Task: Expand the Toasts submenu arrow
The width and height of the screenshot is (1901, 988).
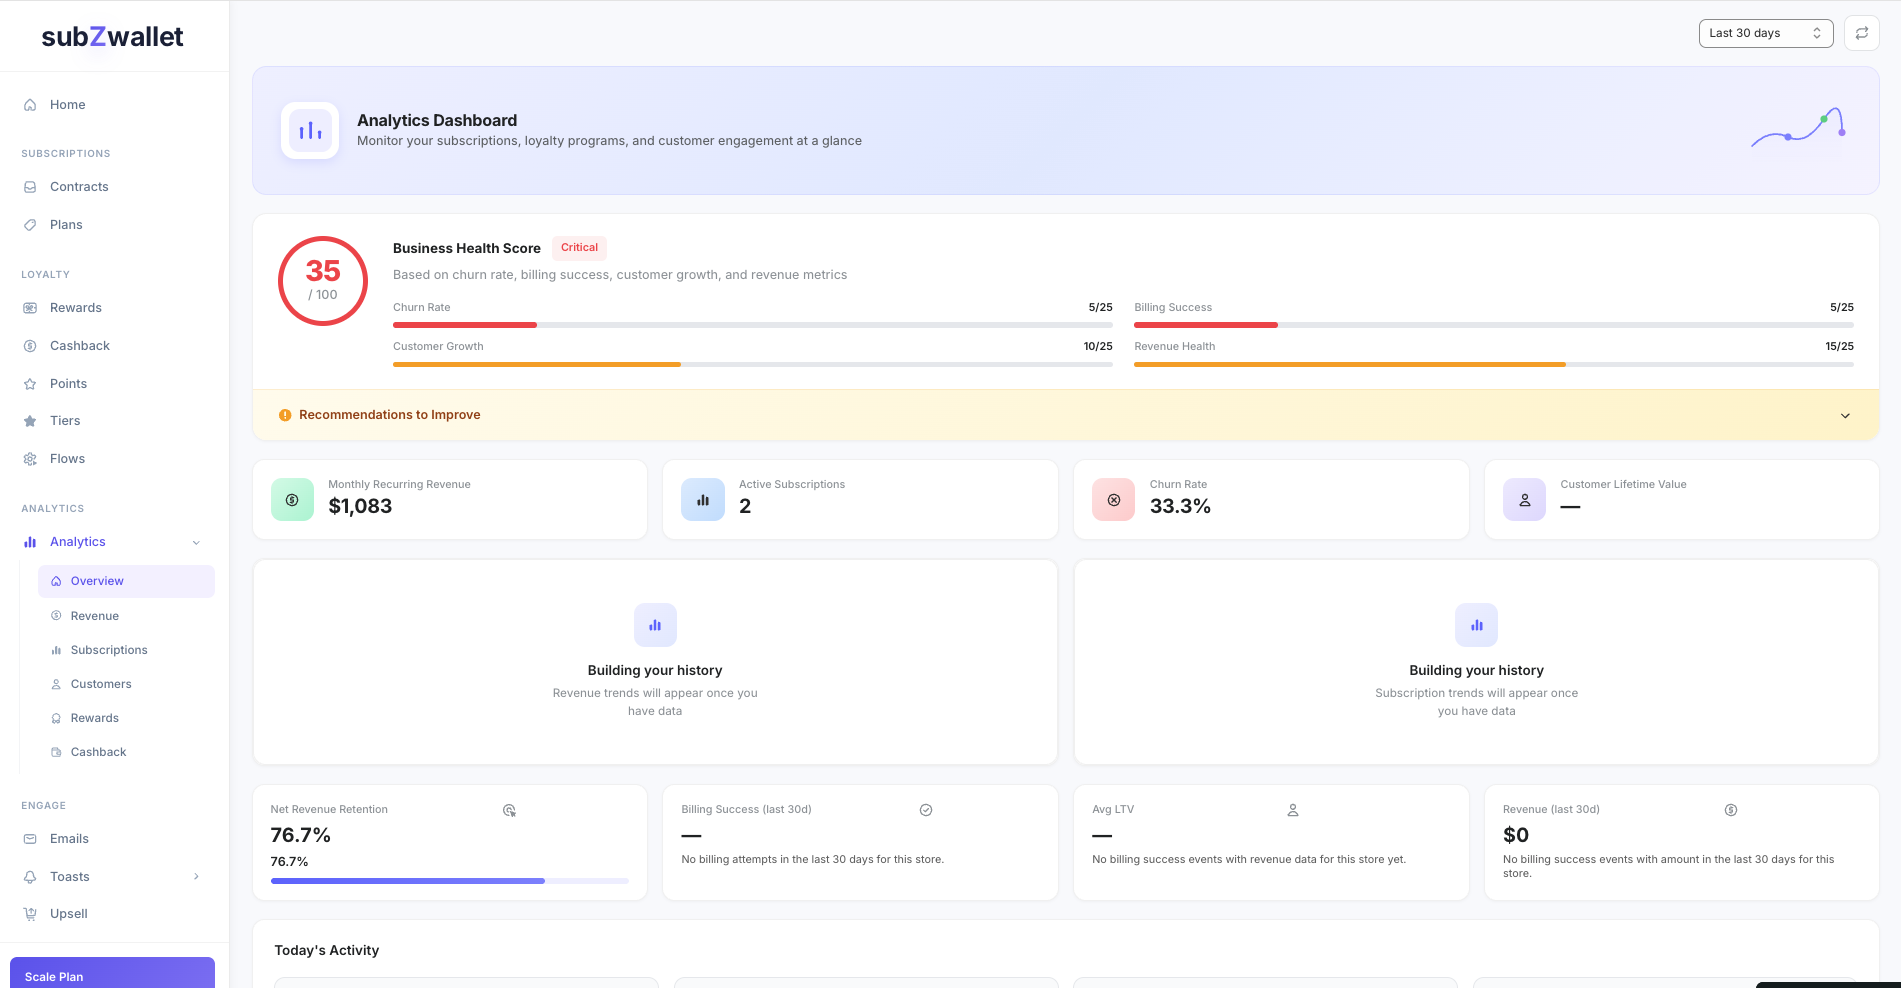Action: click(196, 877)
